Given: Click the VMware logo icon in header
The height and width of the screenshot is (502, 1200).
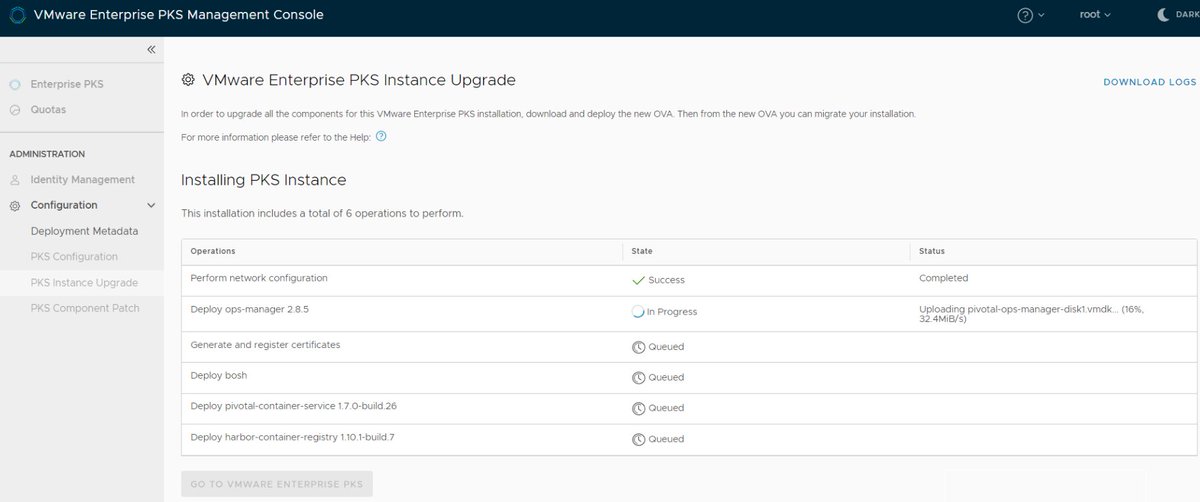Looking at the screenshot, I should [x=16, y=15].
